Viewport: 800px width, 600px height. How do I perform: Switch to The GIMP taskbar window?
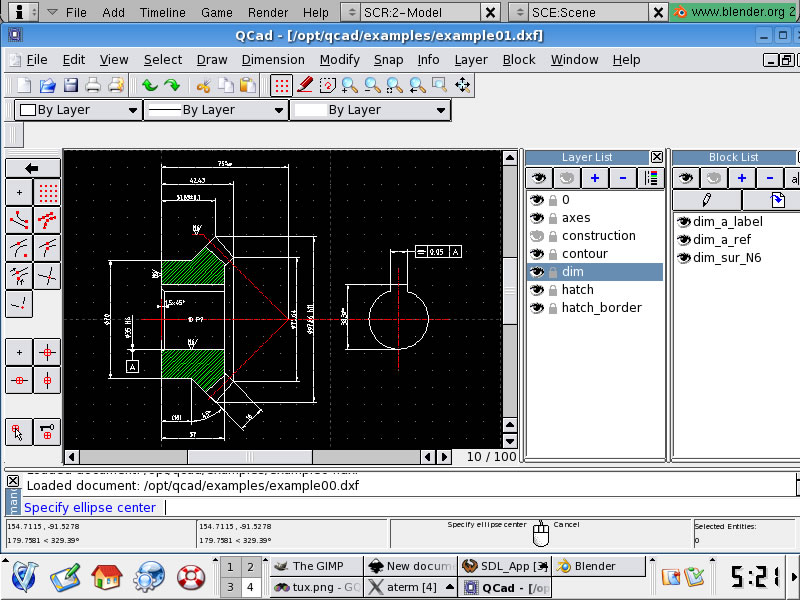point(309,566)
